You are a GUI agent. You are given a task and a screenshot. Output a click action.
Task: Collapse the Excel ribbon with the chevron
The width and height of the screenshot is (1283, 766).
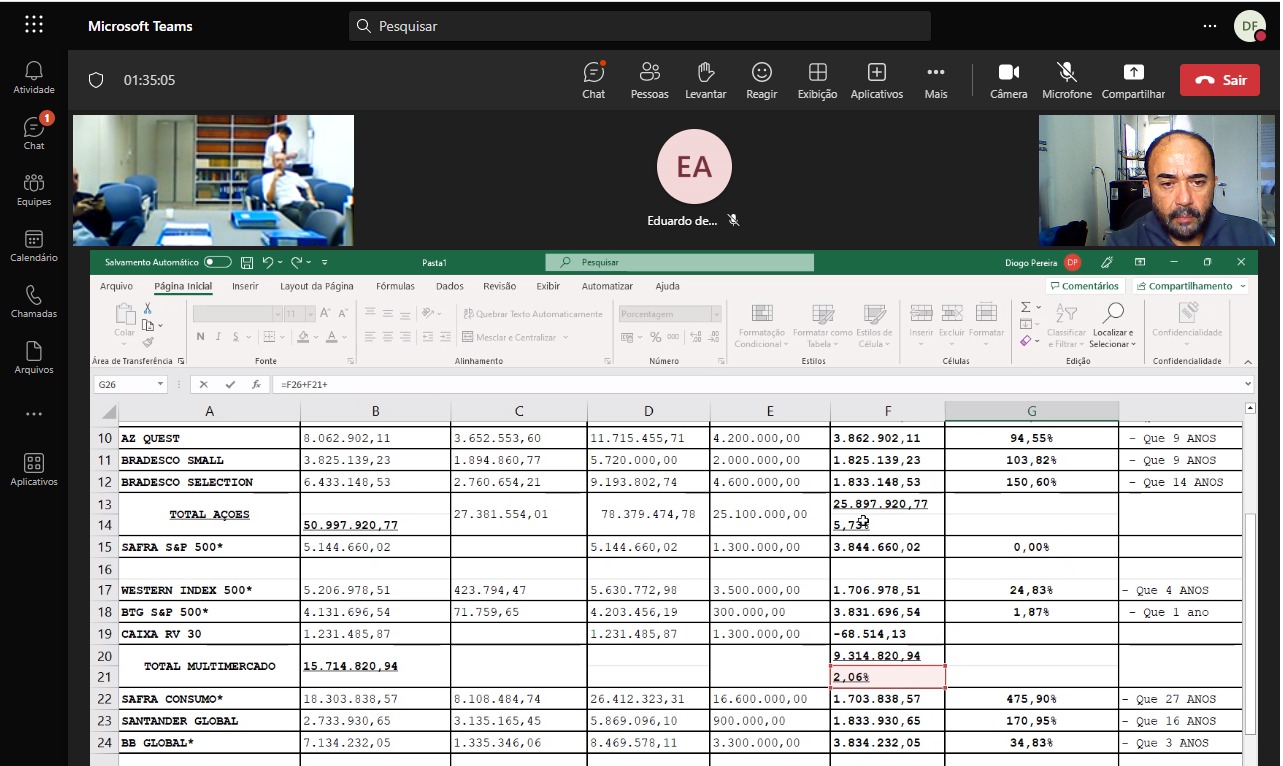click(x=1247, y=362)
